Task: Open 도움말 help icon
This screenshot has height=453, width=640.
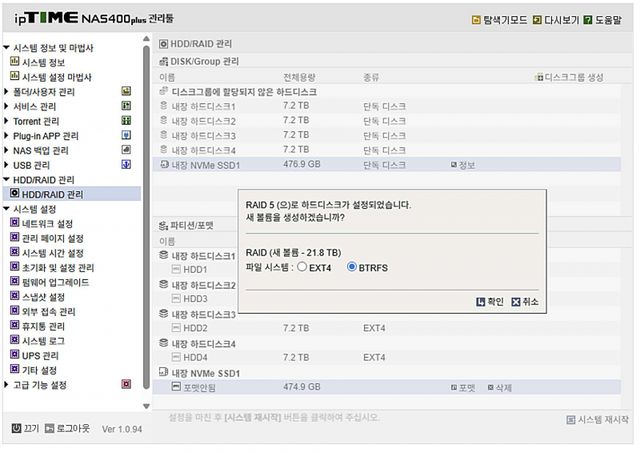Action: click(588, 20)
